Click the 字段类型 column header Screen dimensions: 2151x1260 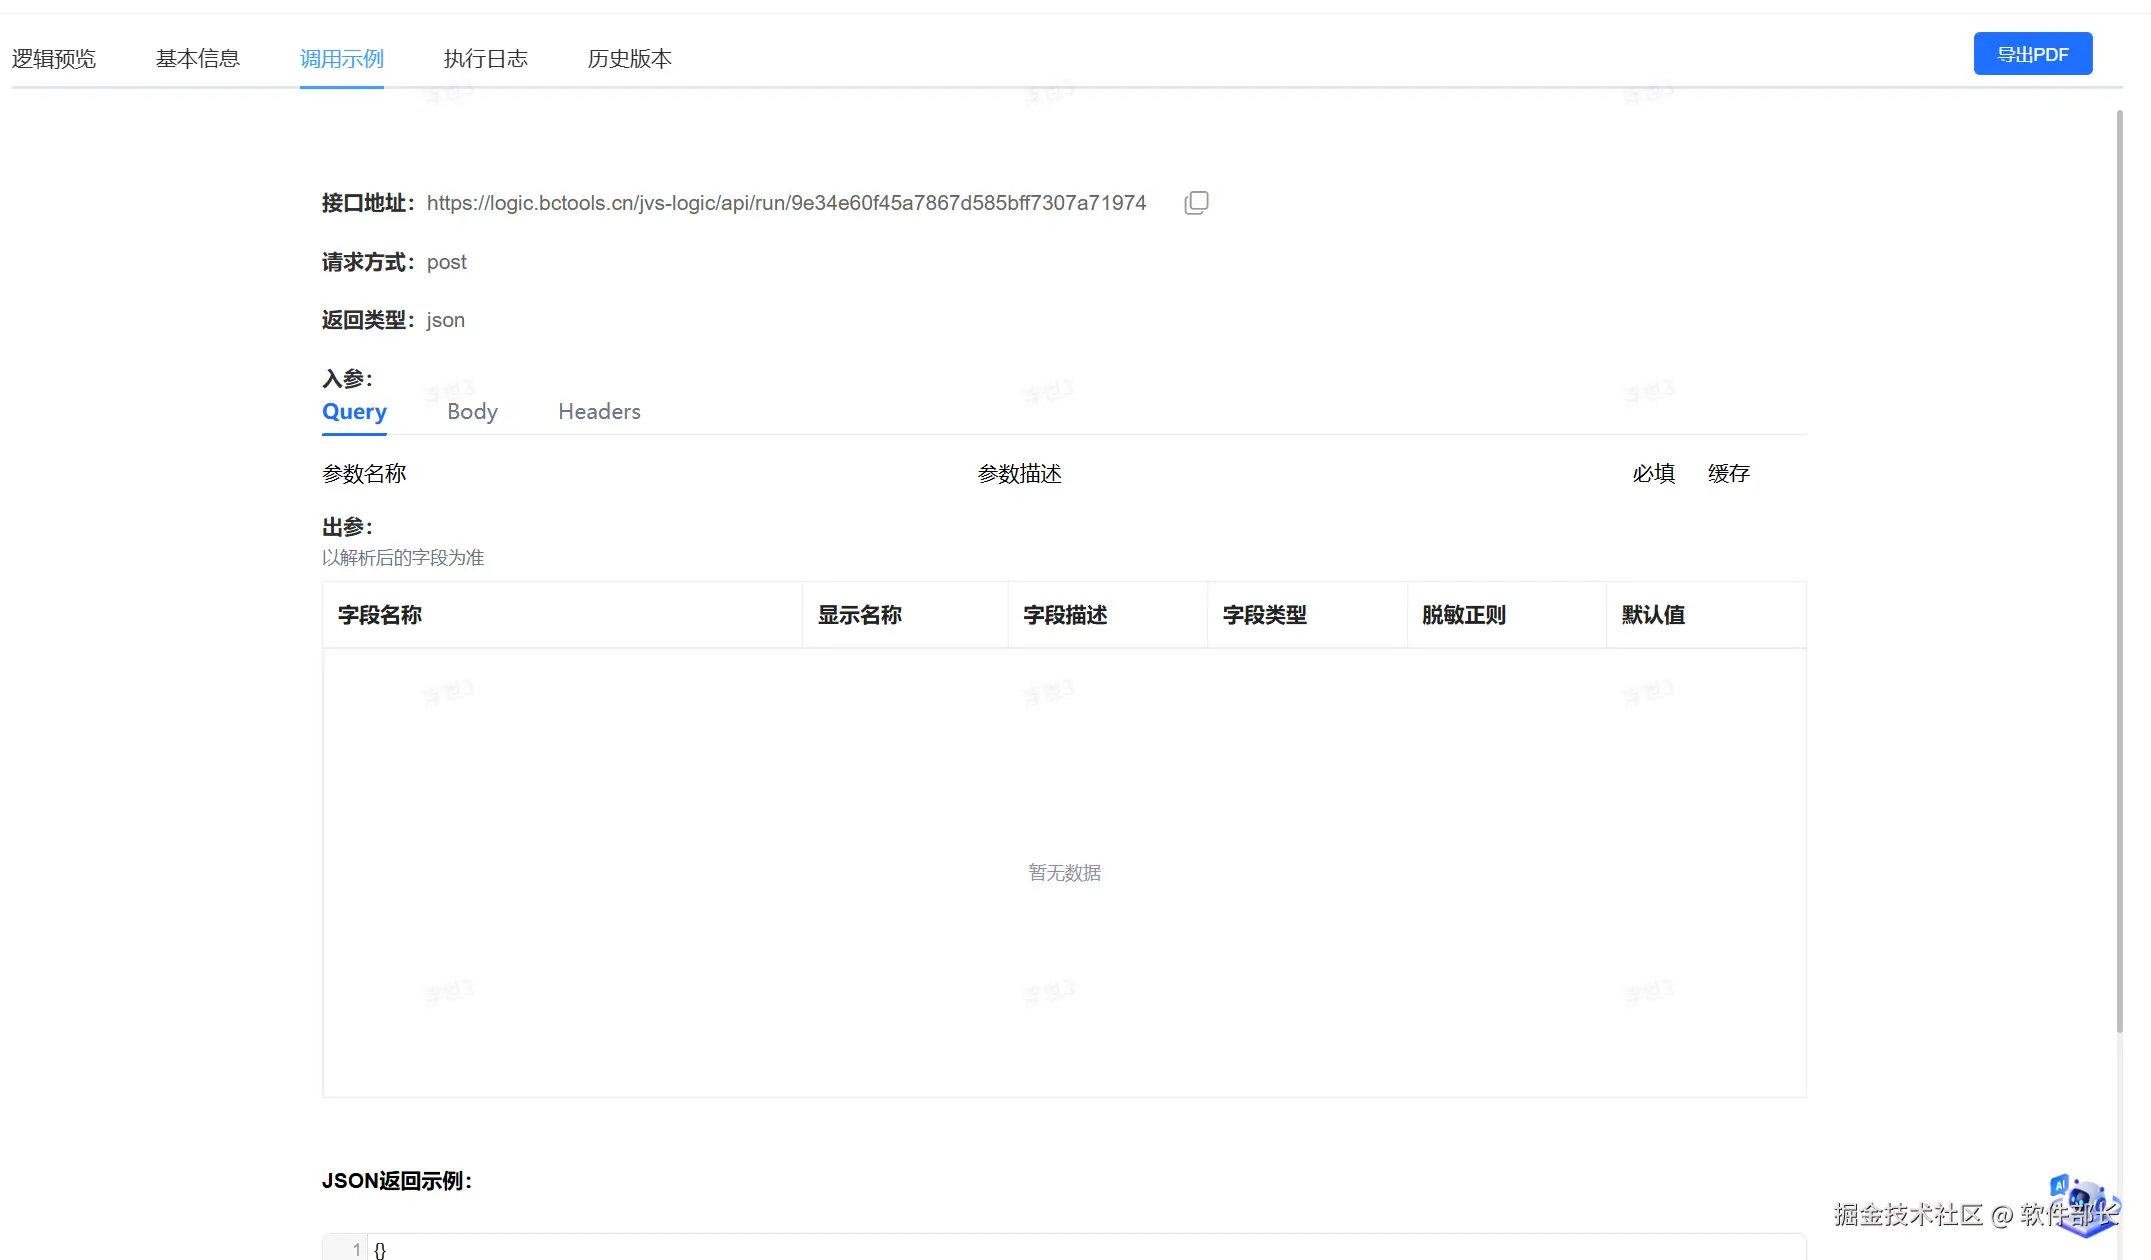[x=1265, y=615]
